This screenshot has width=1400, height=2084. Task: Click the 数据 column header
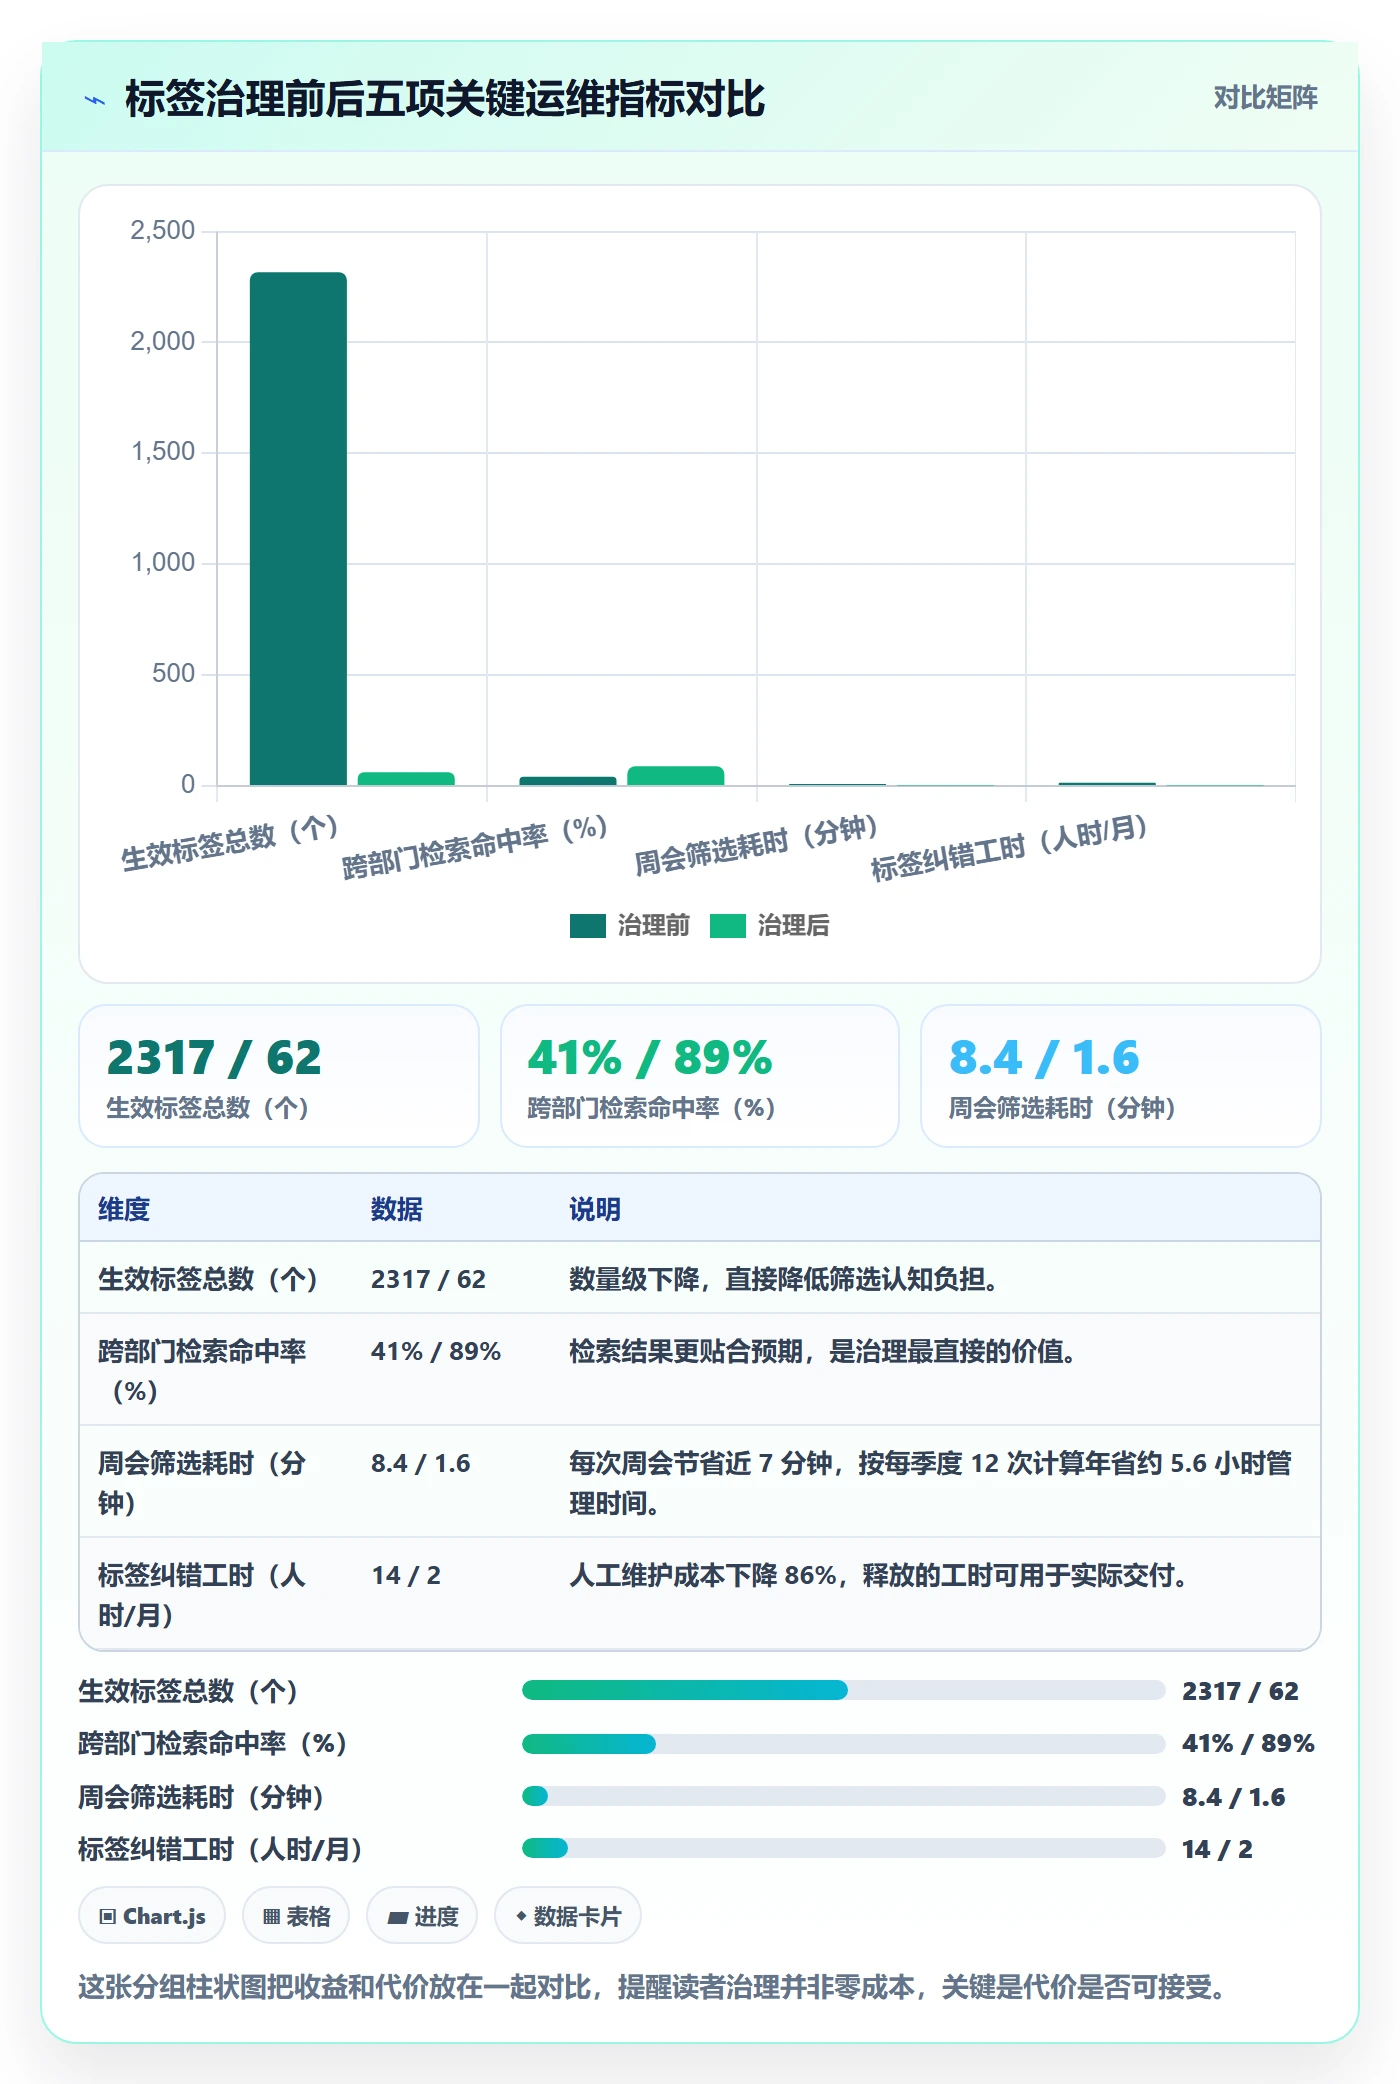pyautogui.click(x=396, y=1209)
